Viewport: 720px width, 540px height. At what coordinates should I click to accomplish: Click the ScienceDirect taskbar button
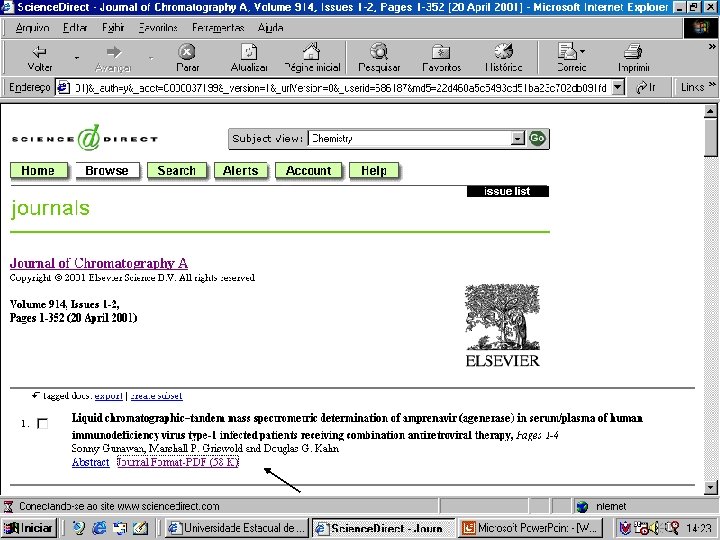pyautogui.click(x=383, y=528)
